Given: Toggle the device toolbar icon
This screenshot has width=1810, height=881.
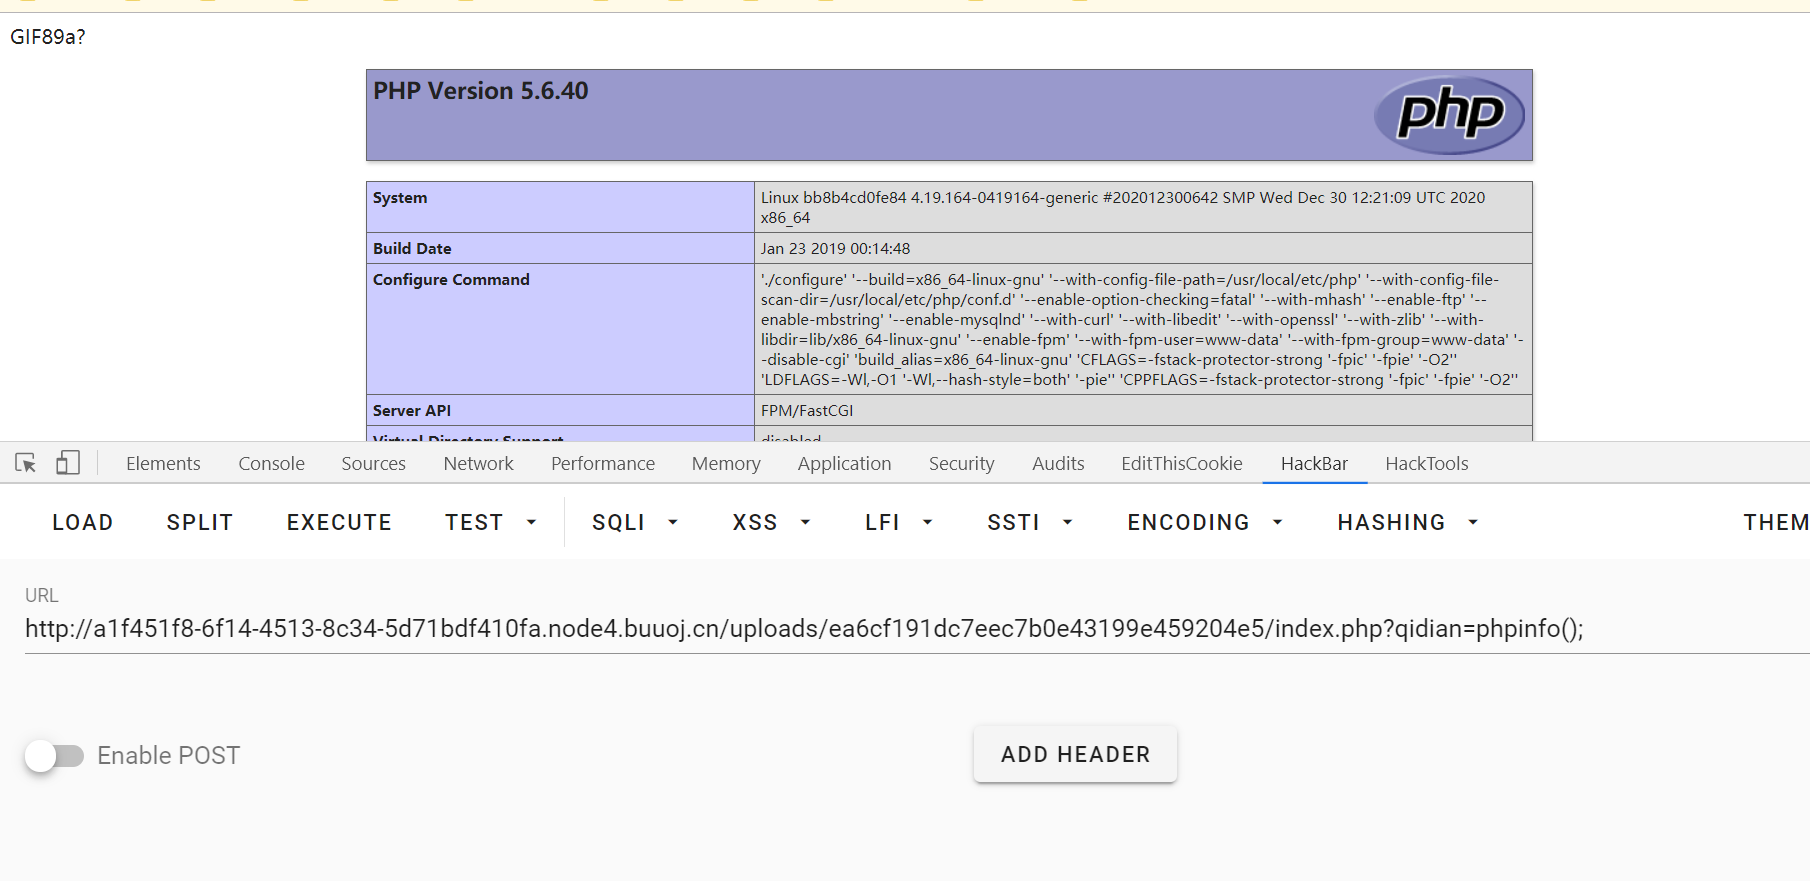Looking at the screenshot, I should click(68, 462).
